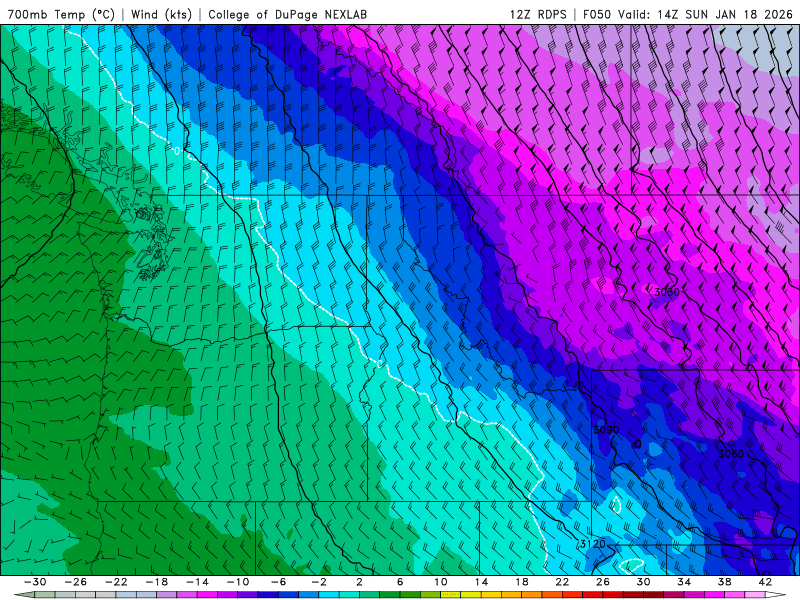Screen dimensions: 800x600
Task: Click the -26 value on the color scale
Action: tap(76, 582)
